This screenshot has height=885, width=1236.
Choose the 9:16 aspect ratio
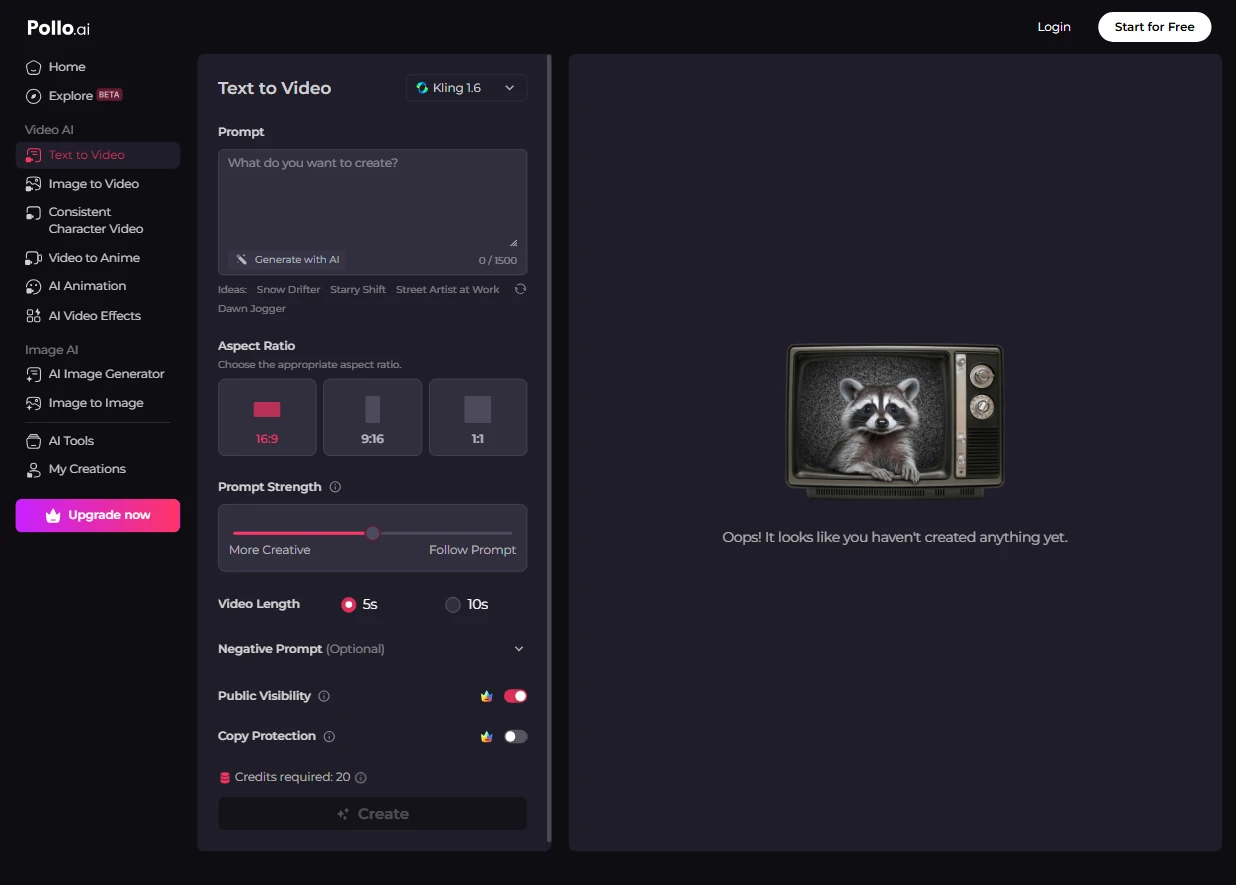(373, 417)
